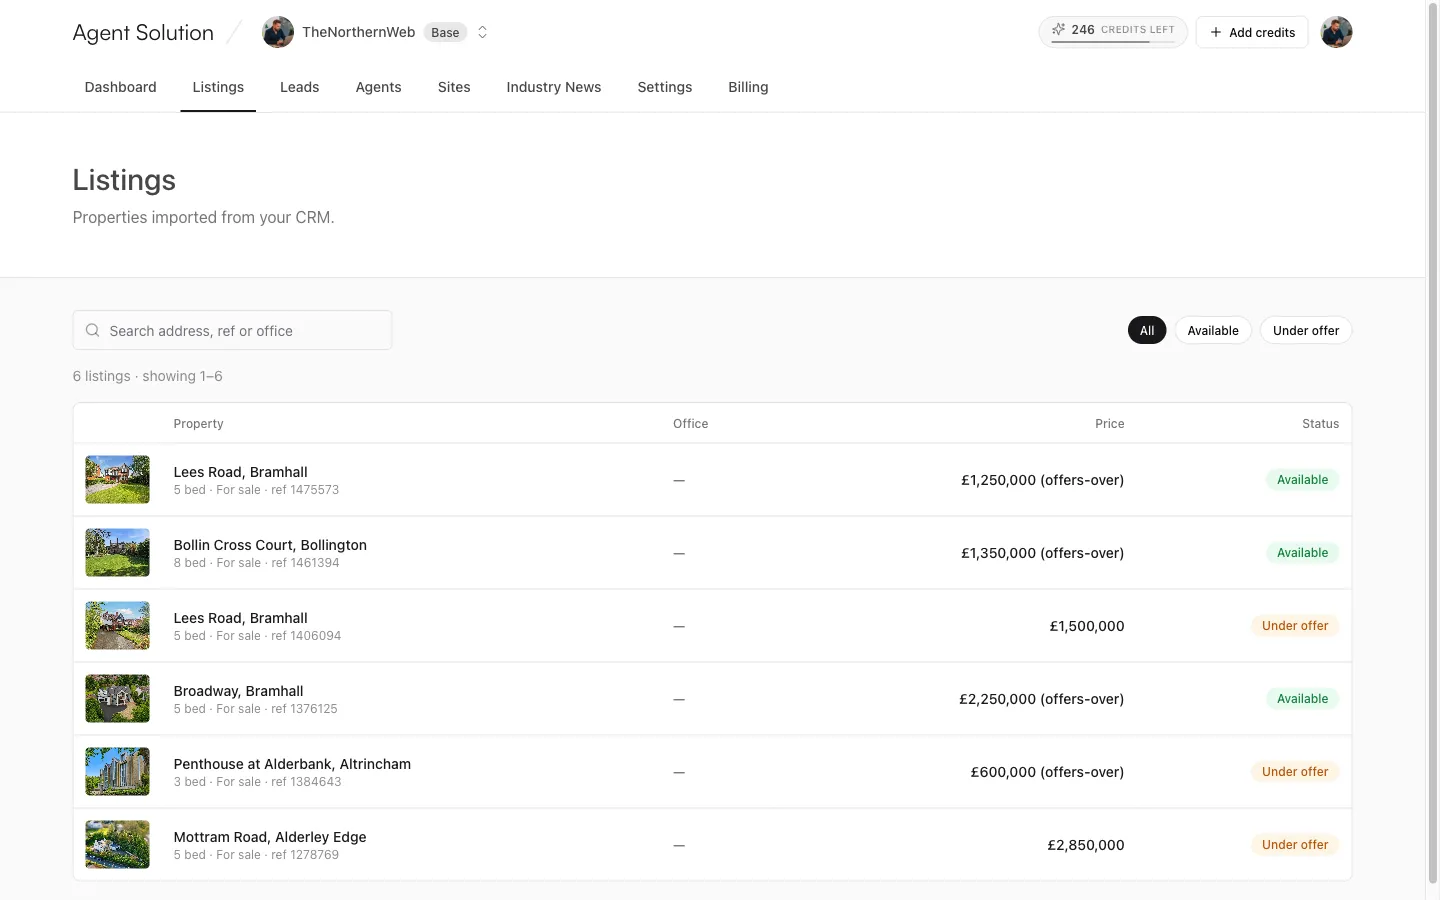Filter by Available listings

(x=1213, y=330)
